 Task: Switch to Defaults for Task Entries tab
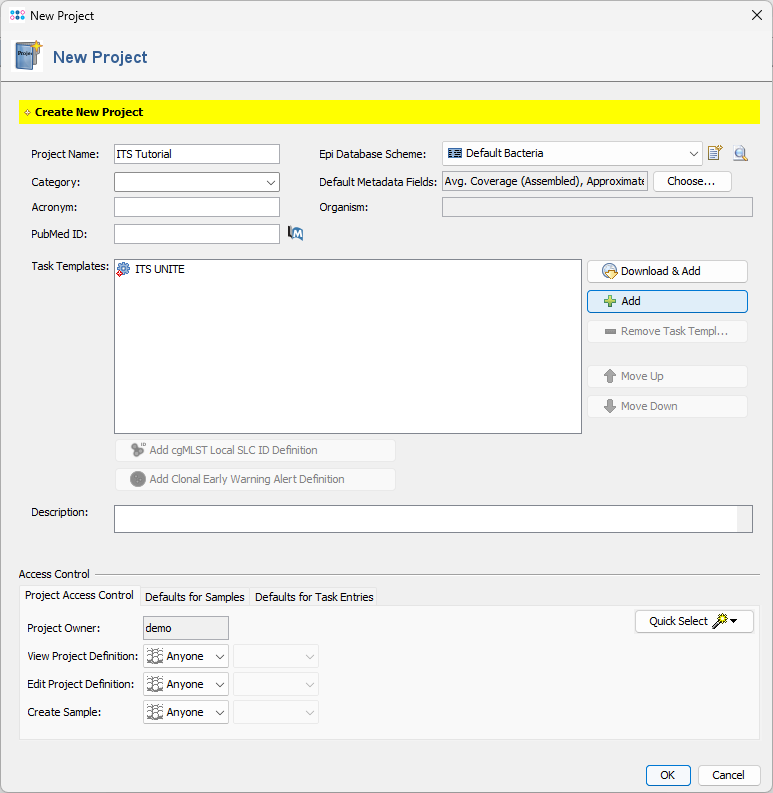tap(314, 597)
